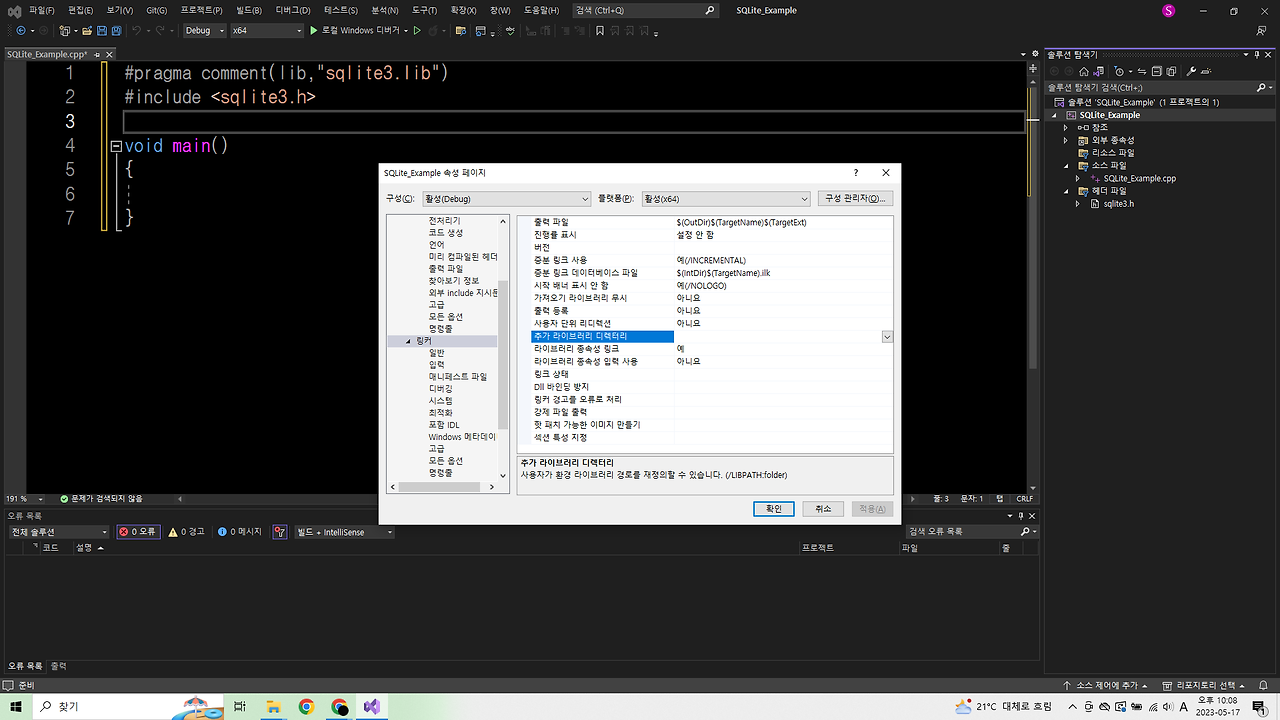Click the Save All icon
1280x720 pixels.
(x=116, y=30)
